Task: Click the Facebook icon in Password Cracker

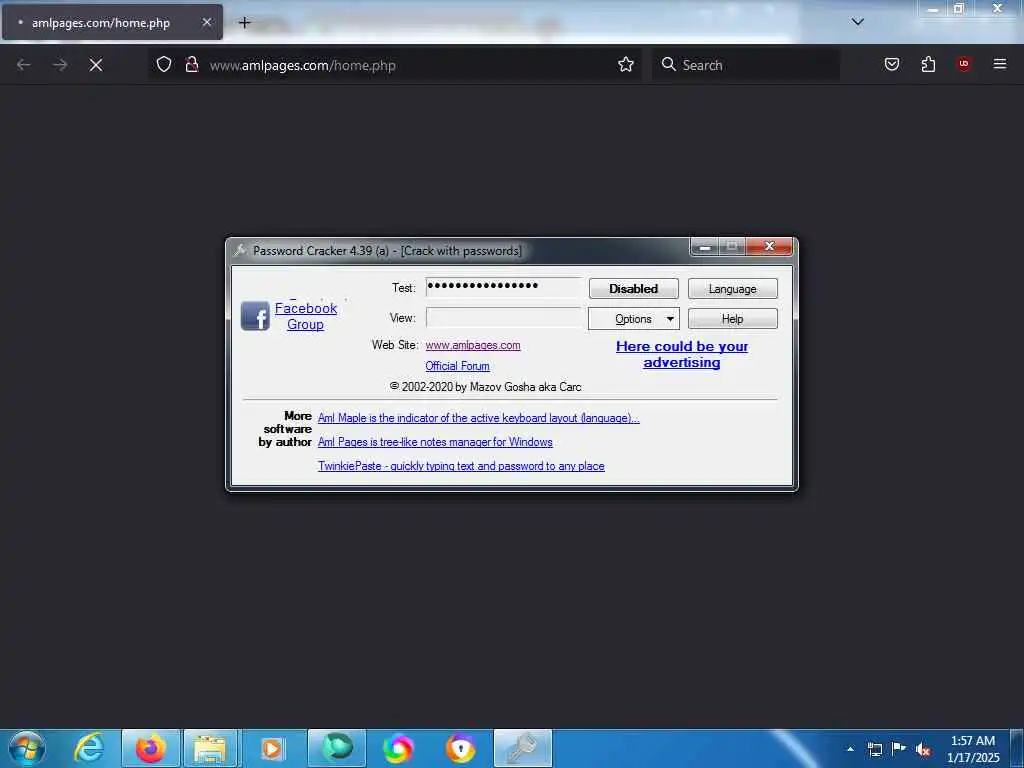Action: 255,316
